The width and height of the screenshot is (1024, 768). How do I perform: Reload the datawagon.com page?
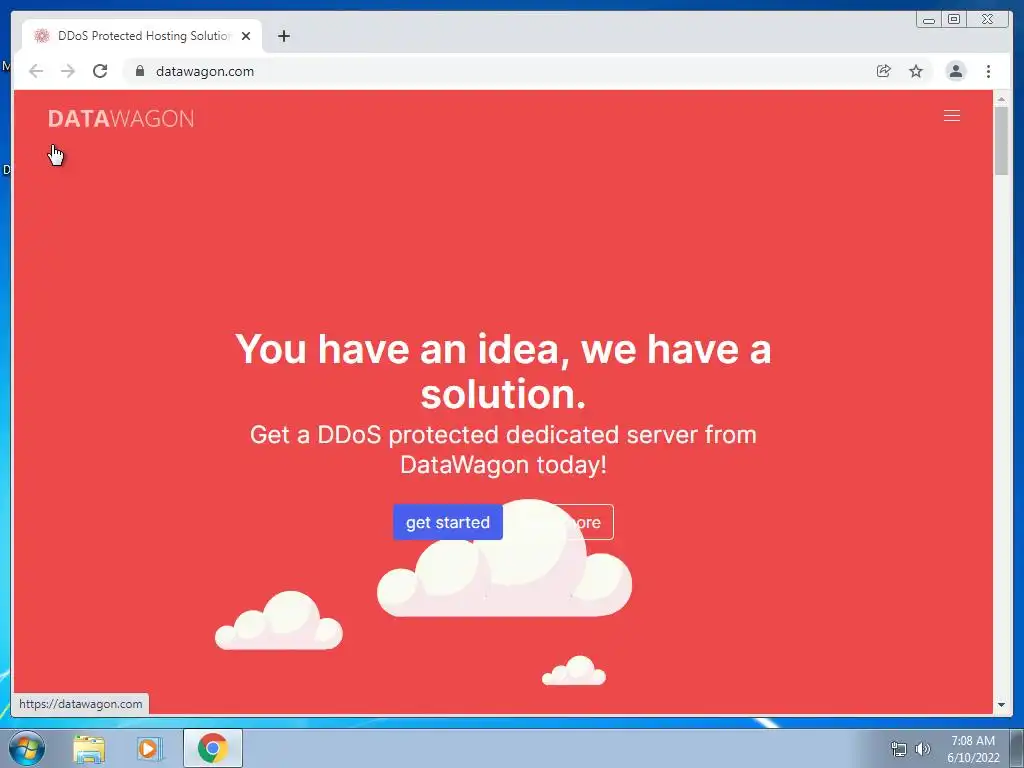tap(100, 71)
